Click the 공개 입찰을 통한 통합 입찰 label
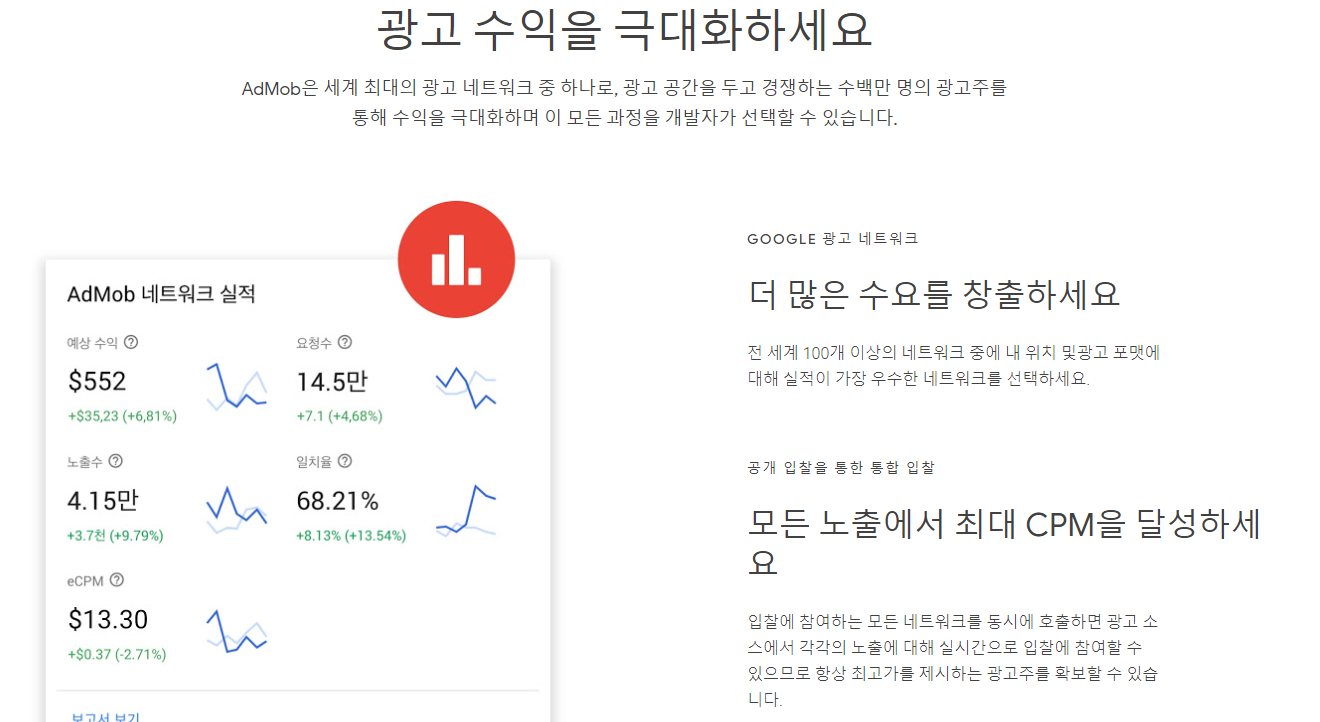This screenshot has height=722, width=1320. pyautogui.click(x=841, y=468)
